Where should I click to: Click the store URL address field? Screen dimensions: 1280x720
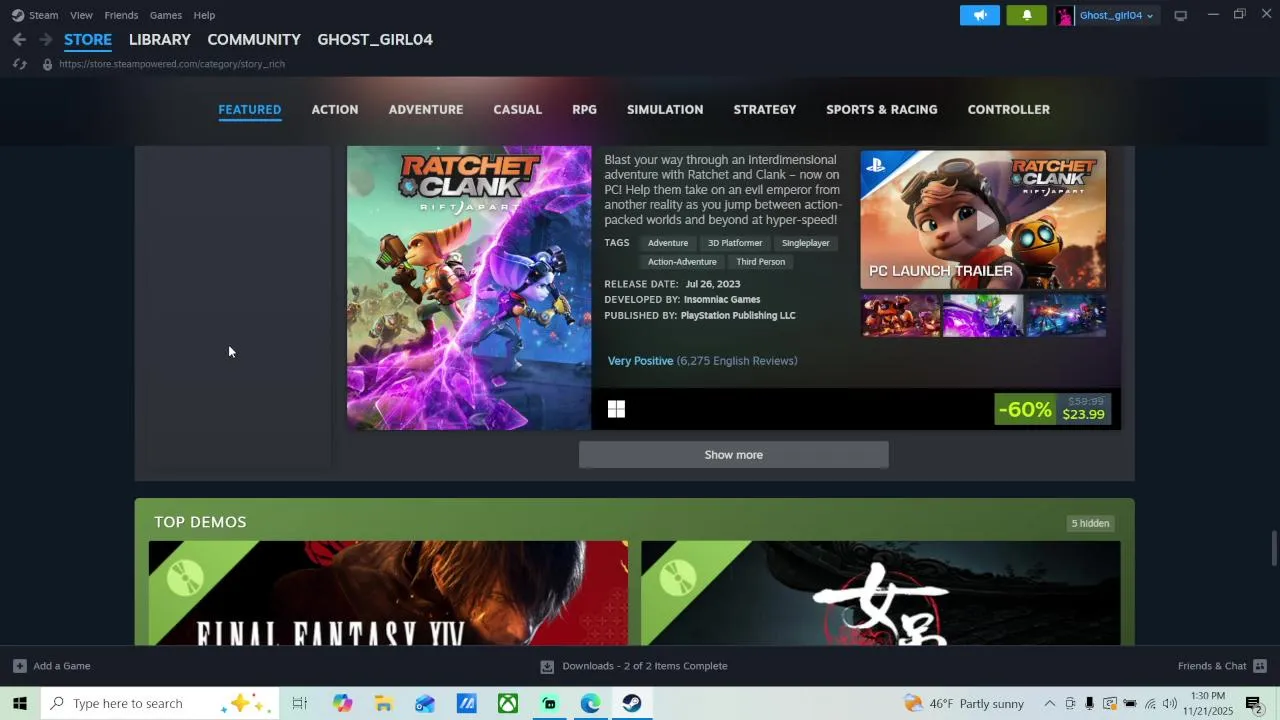click(172, 64)
